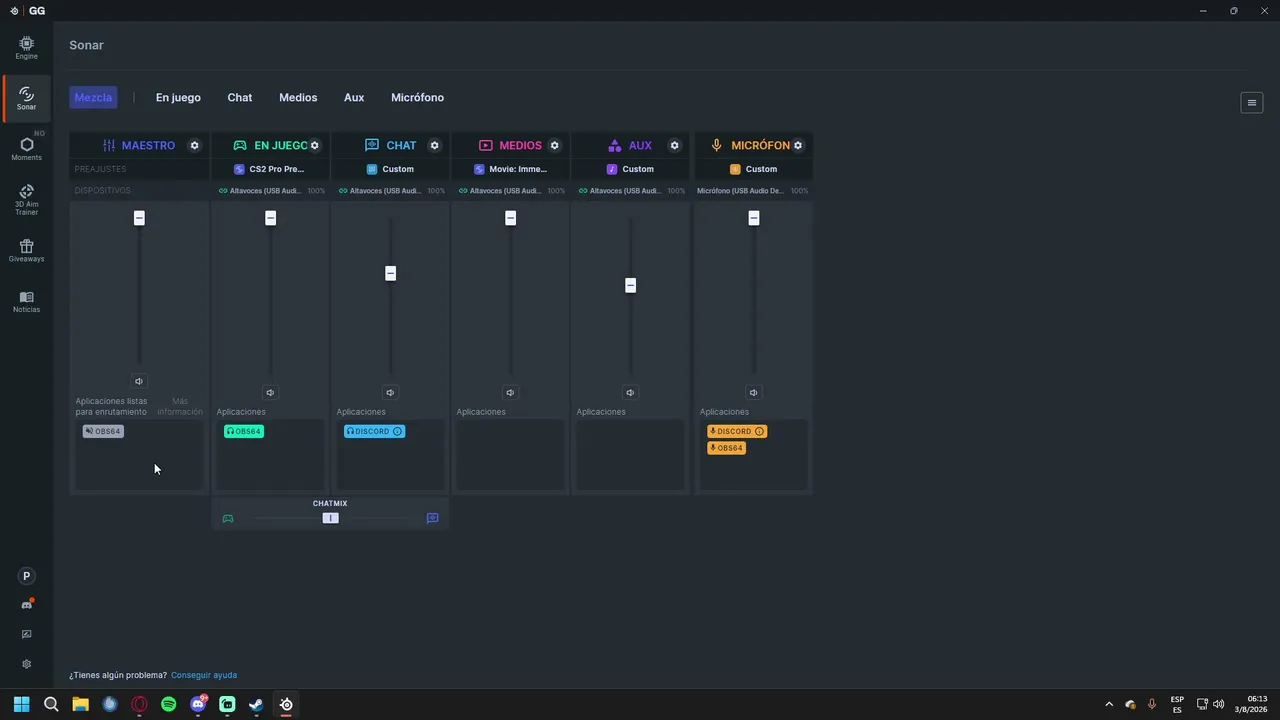The width and height of the screenshot is (1280, 720).
Task: Open the Sonar section in the sidebar
Action: [26, 98]
